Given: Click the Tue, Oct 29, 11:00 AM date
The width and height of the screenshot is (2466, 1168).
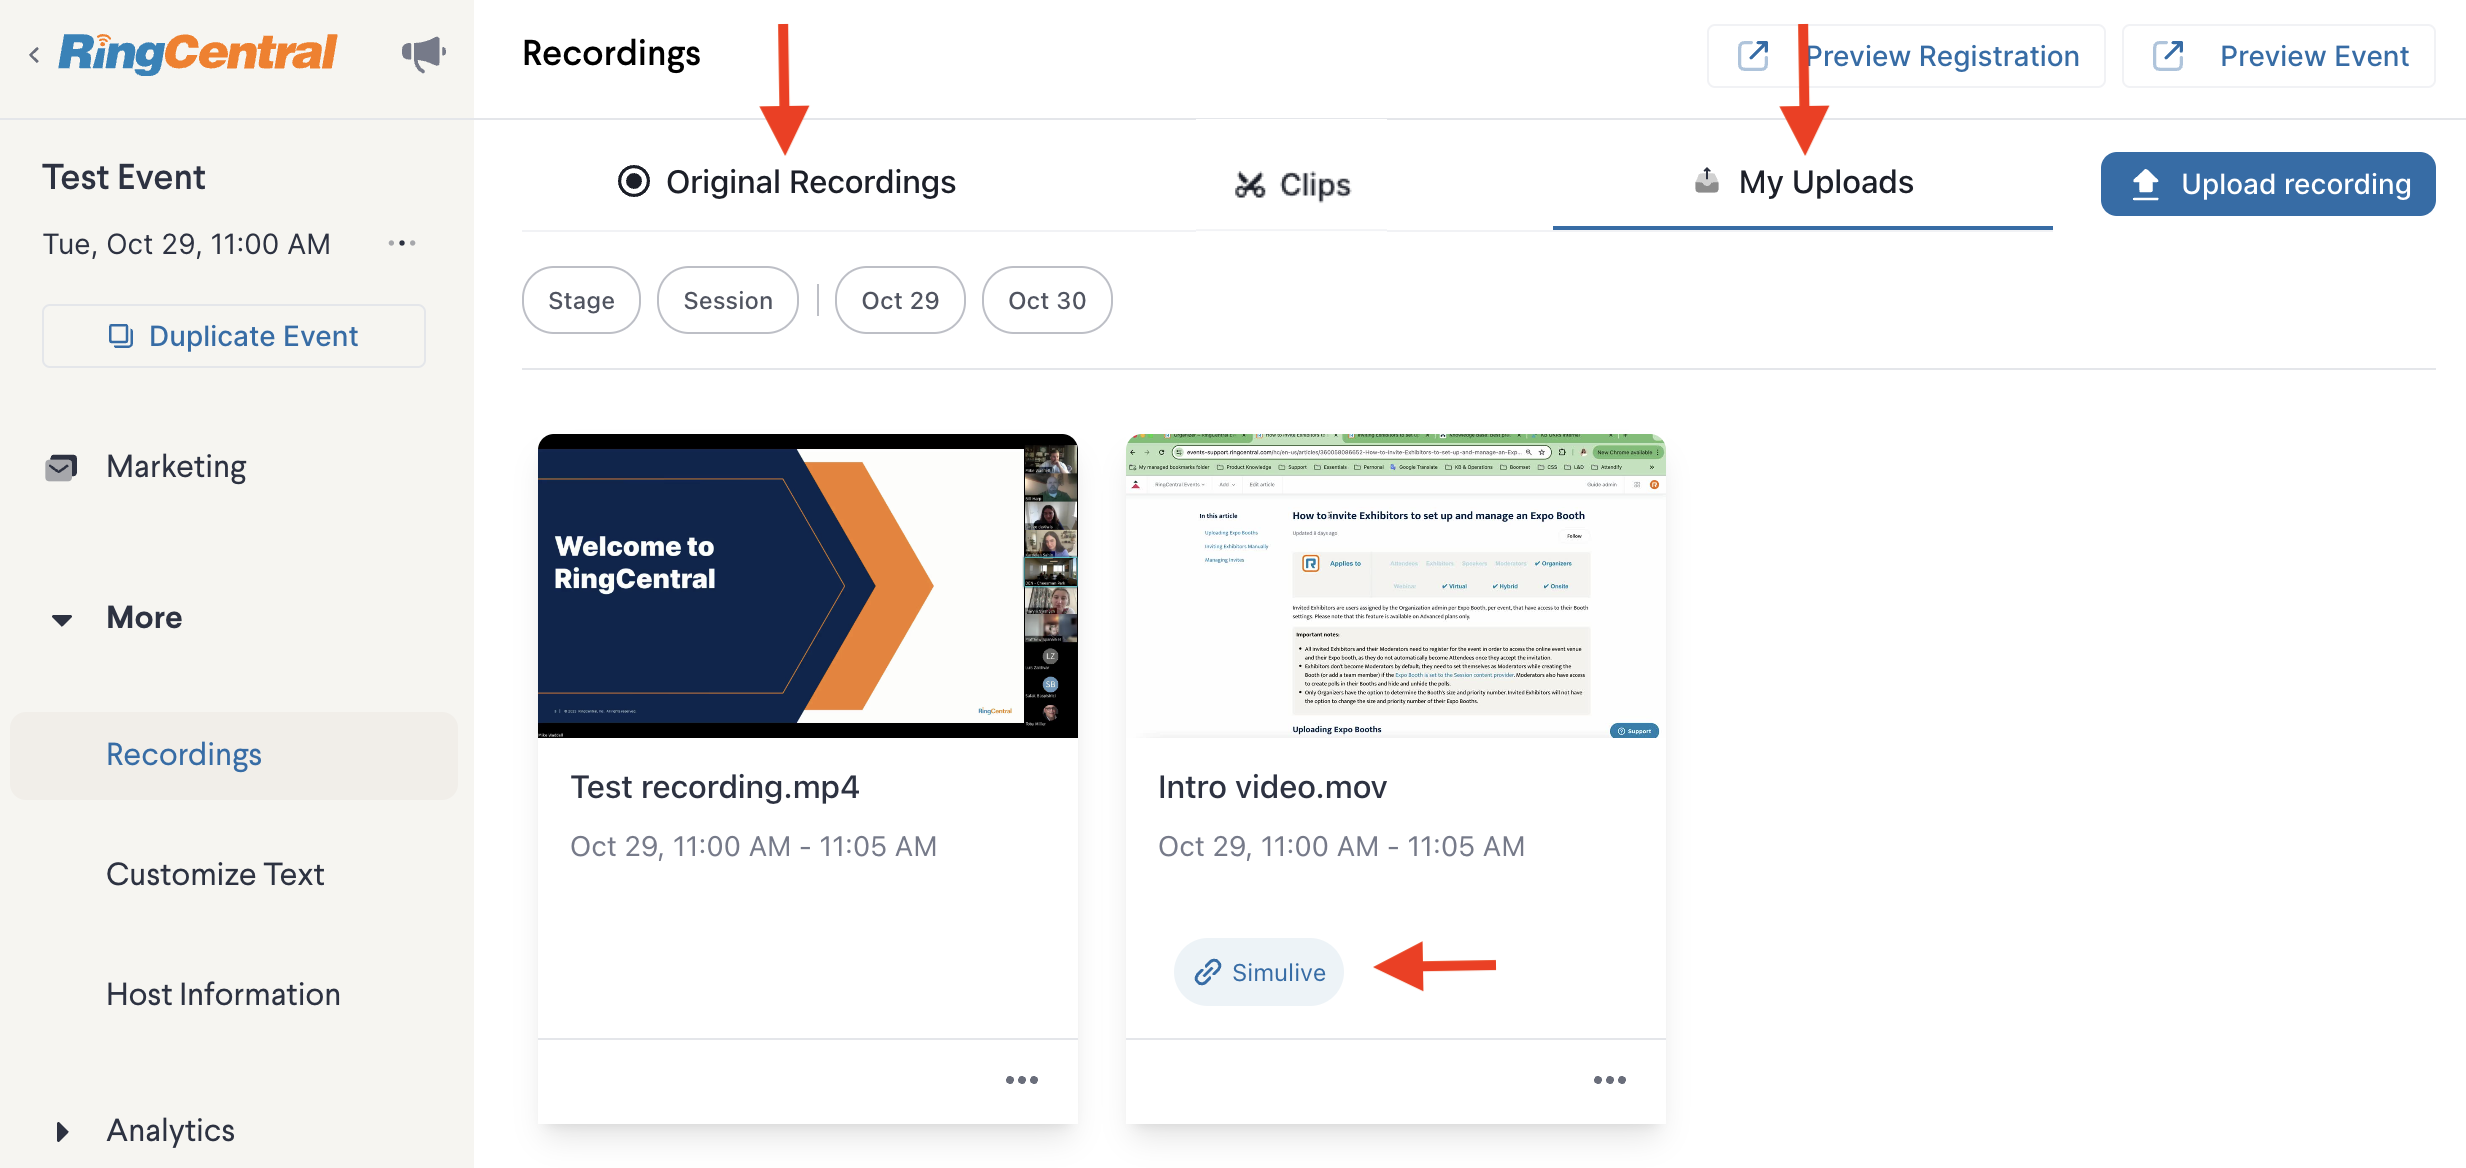Looking at the screenshot, I should (x=186, y=244).
